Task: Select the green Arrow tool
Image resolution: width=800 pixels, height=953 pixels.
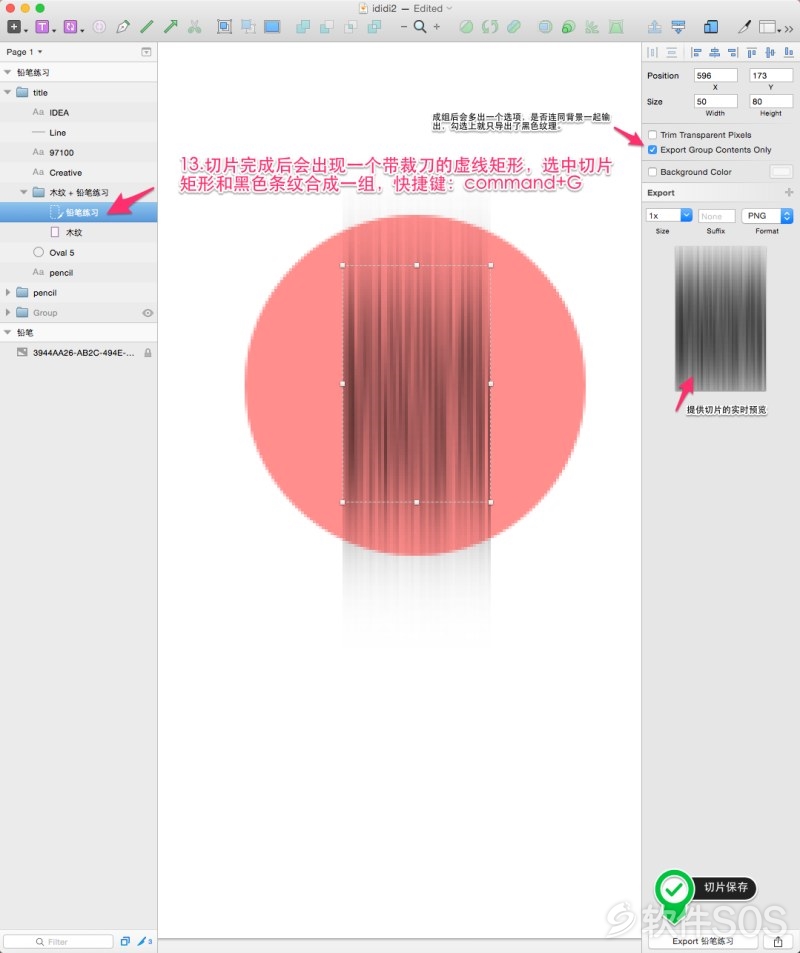Action: coord(171,27)
